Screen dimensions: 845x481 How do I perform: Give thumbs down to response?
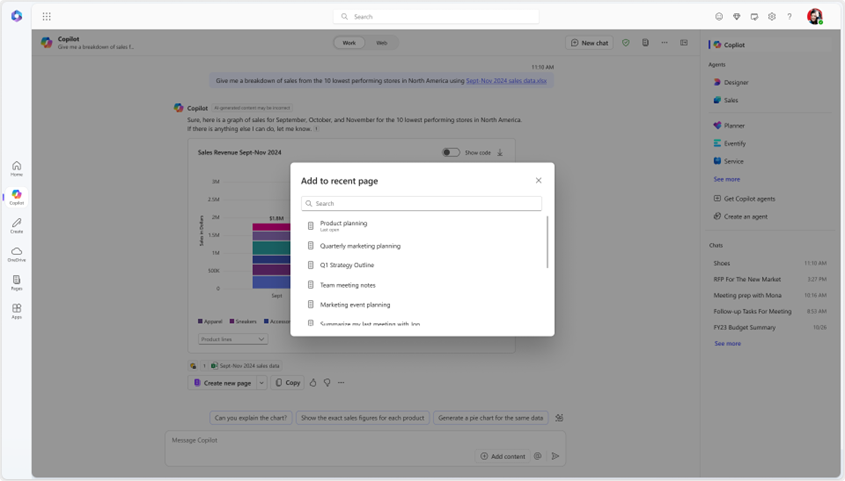point(327,382)
